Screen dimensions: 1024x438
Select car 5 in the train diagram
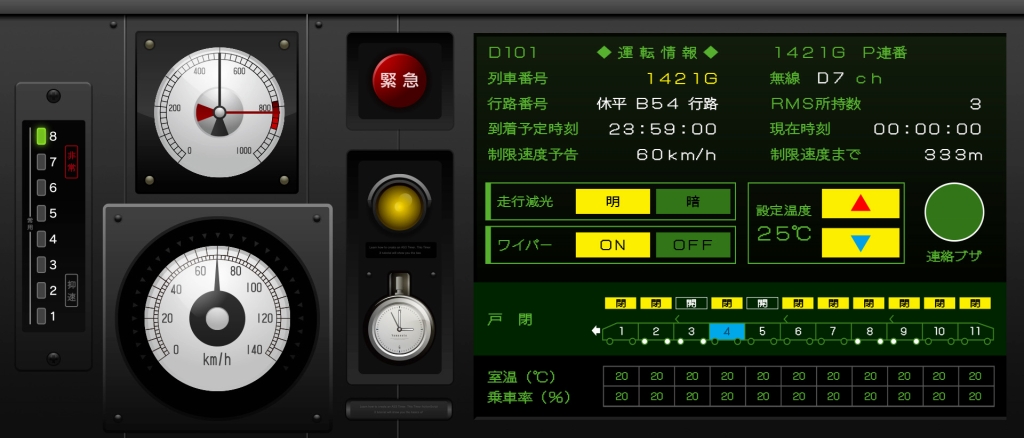pos(762,332)
